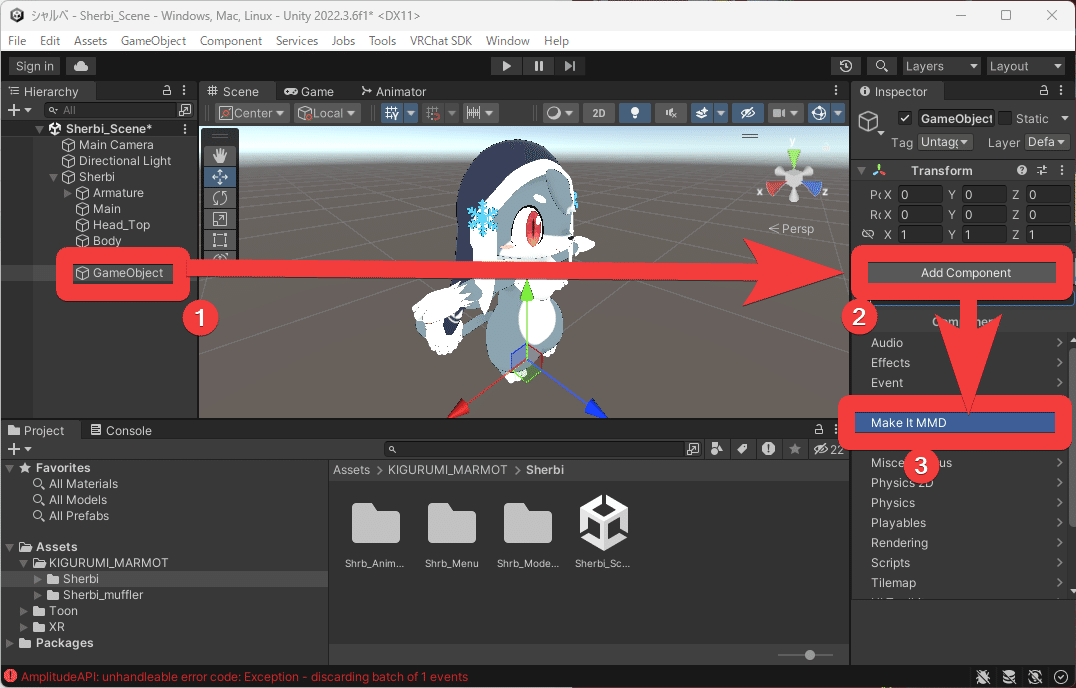Screen dimensions: 1076x688
Task: Open Transform preset settings icon
Action: (x=1042, y=170)
